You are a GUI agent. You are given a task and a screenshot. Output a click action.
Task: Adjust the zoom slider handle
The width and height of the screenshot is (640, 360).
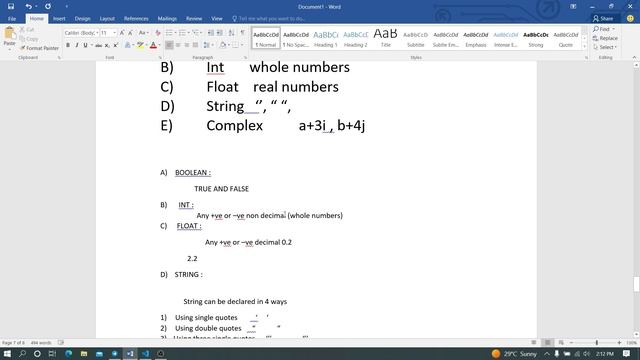(x=597, y=343)
